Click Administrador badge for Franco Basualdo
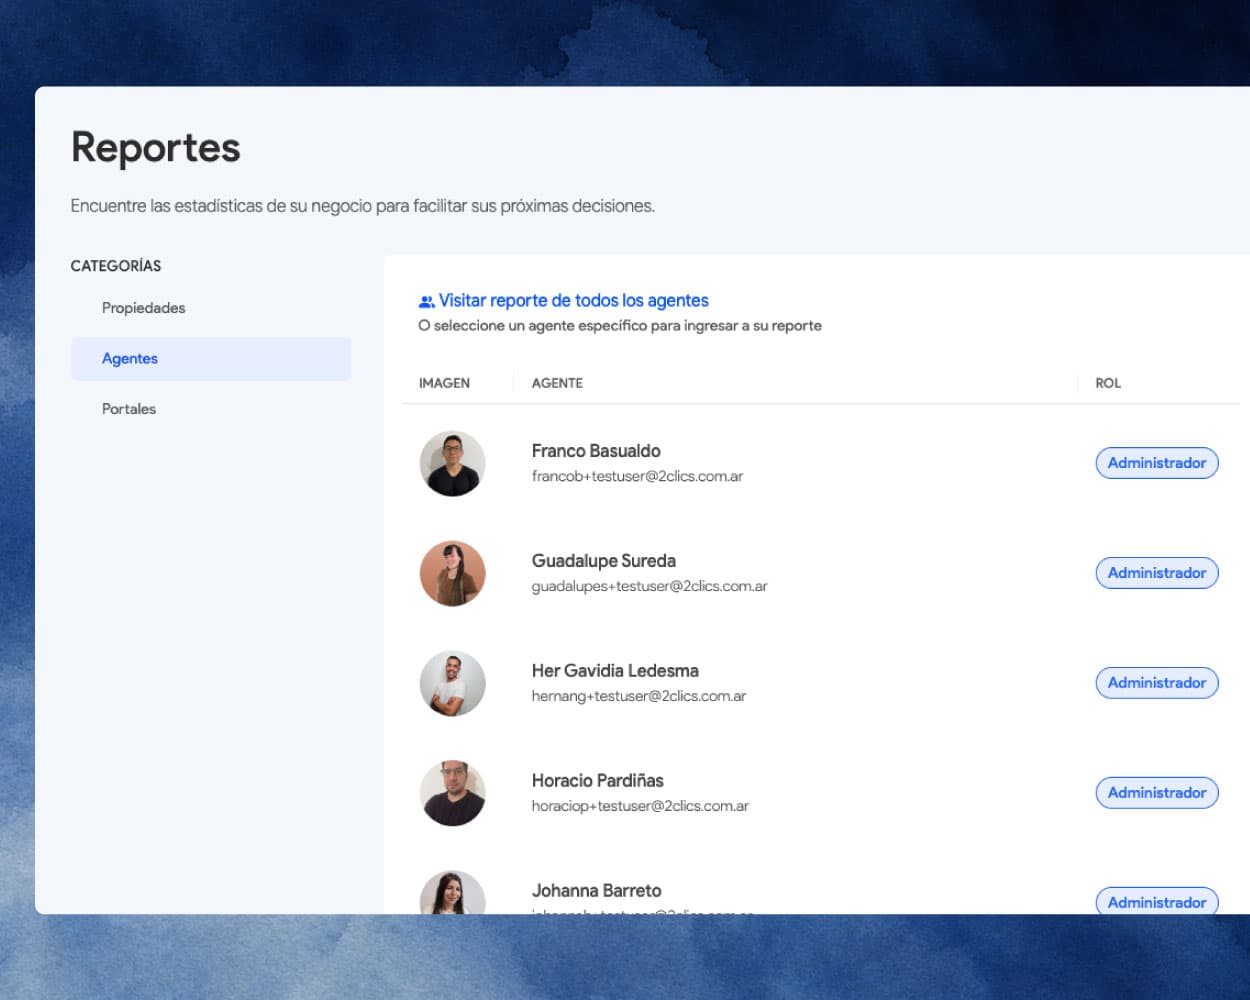 click(1157, 463)
